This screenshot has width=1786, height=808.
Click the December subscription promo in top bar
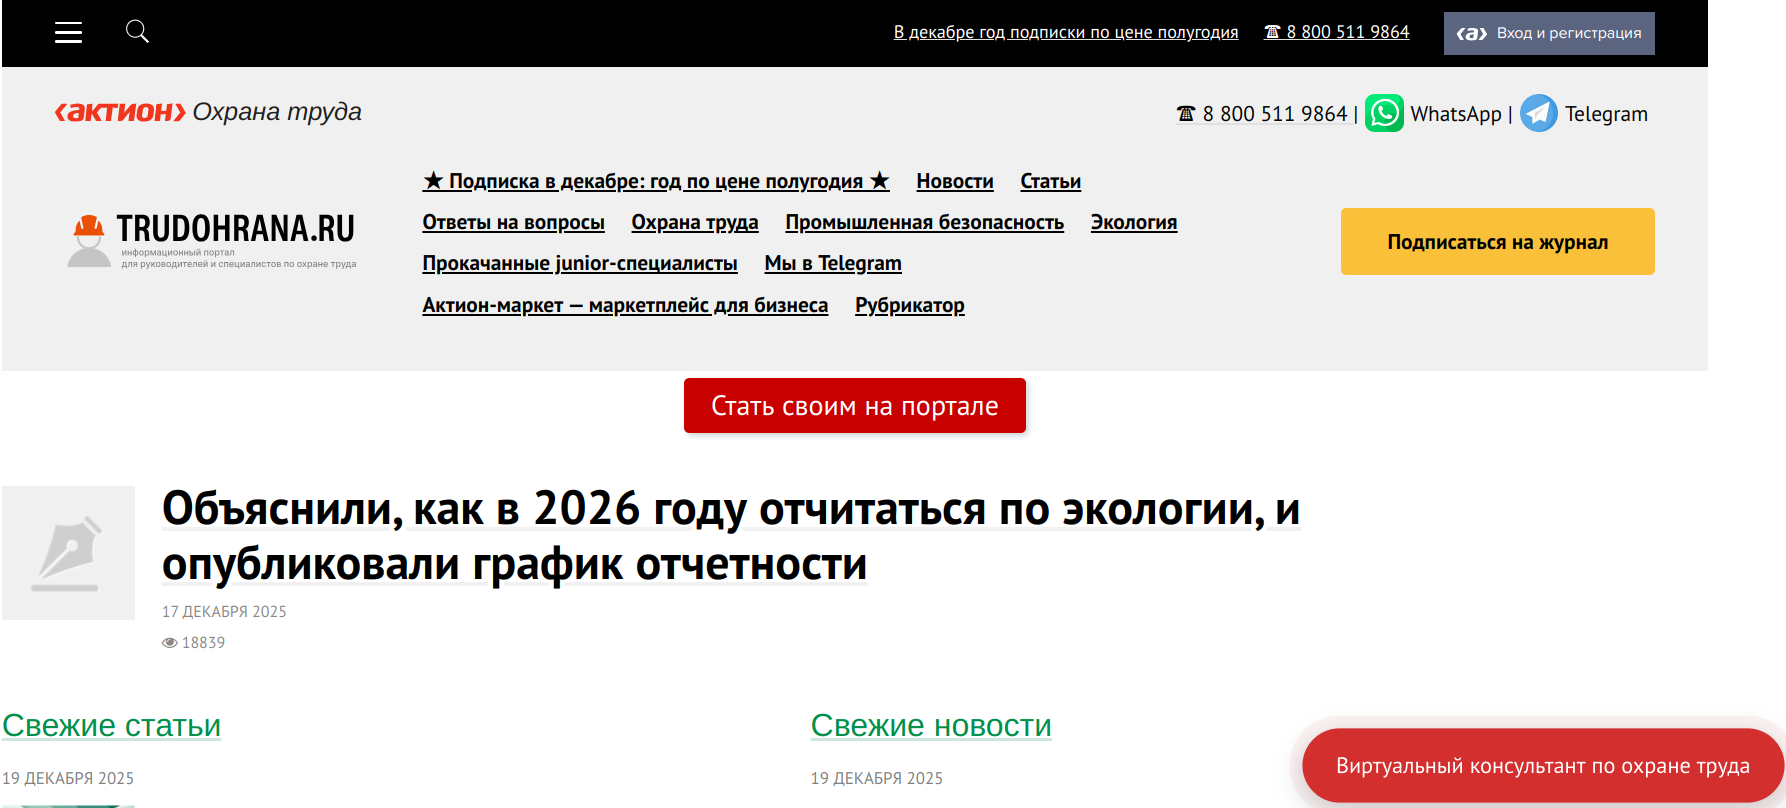pos(1065,32)
